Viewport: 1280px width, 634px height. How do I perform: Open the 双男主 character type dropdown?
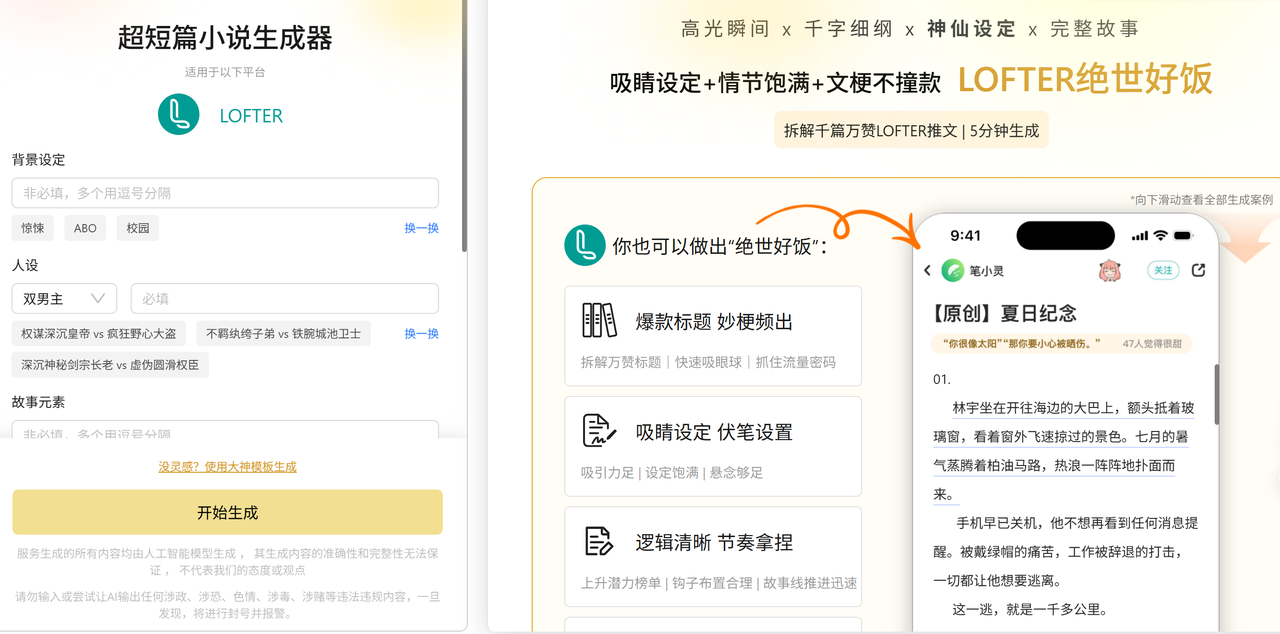point(64,298)
